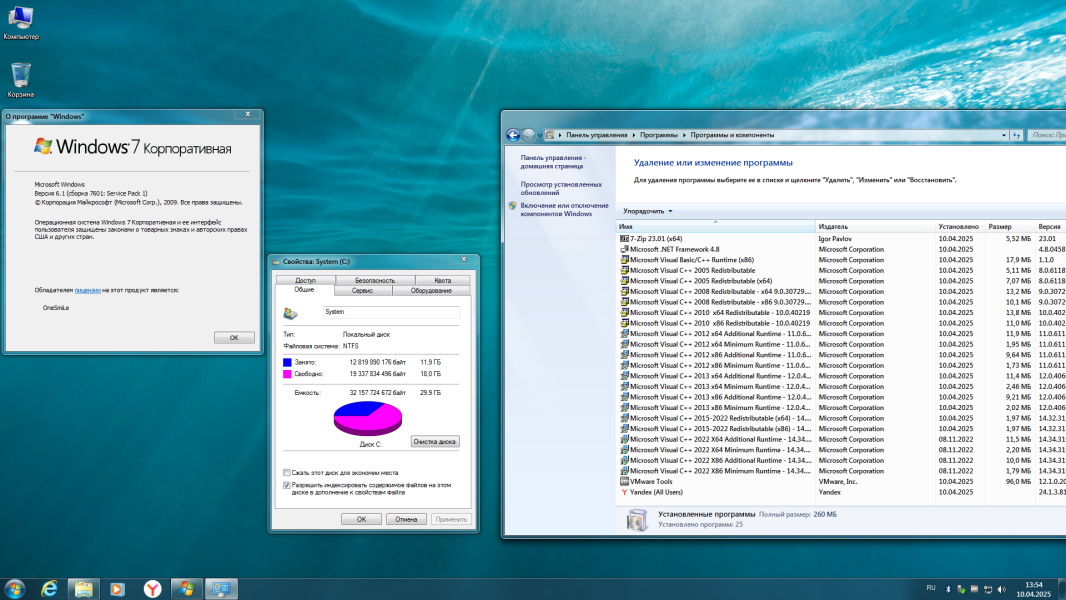This screenshot has height=600, width=1066.
Task: Click the Очистка диска button
Action: [435, 442]
